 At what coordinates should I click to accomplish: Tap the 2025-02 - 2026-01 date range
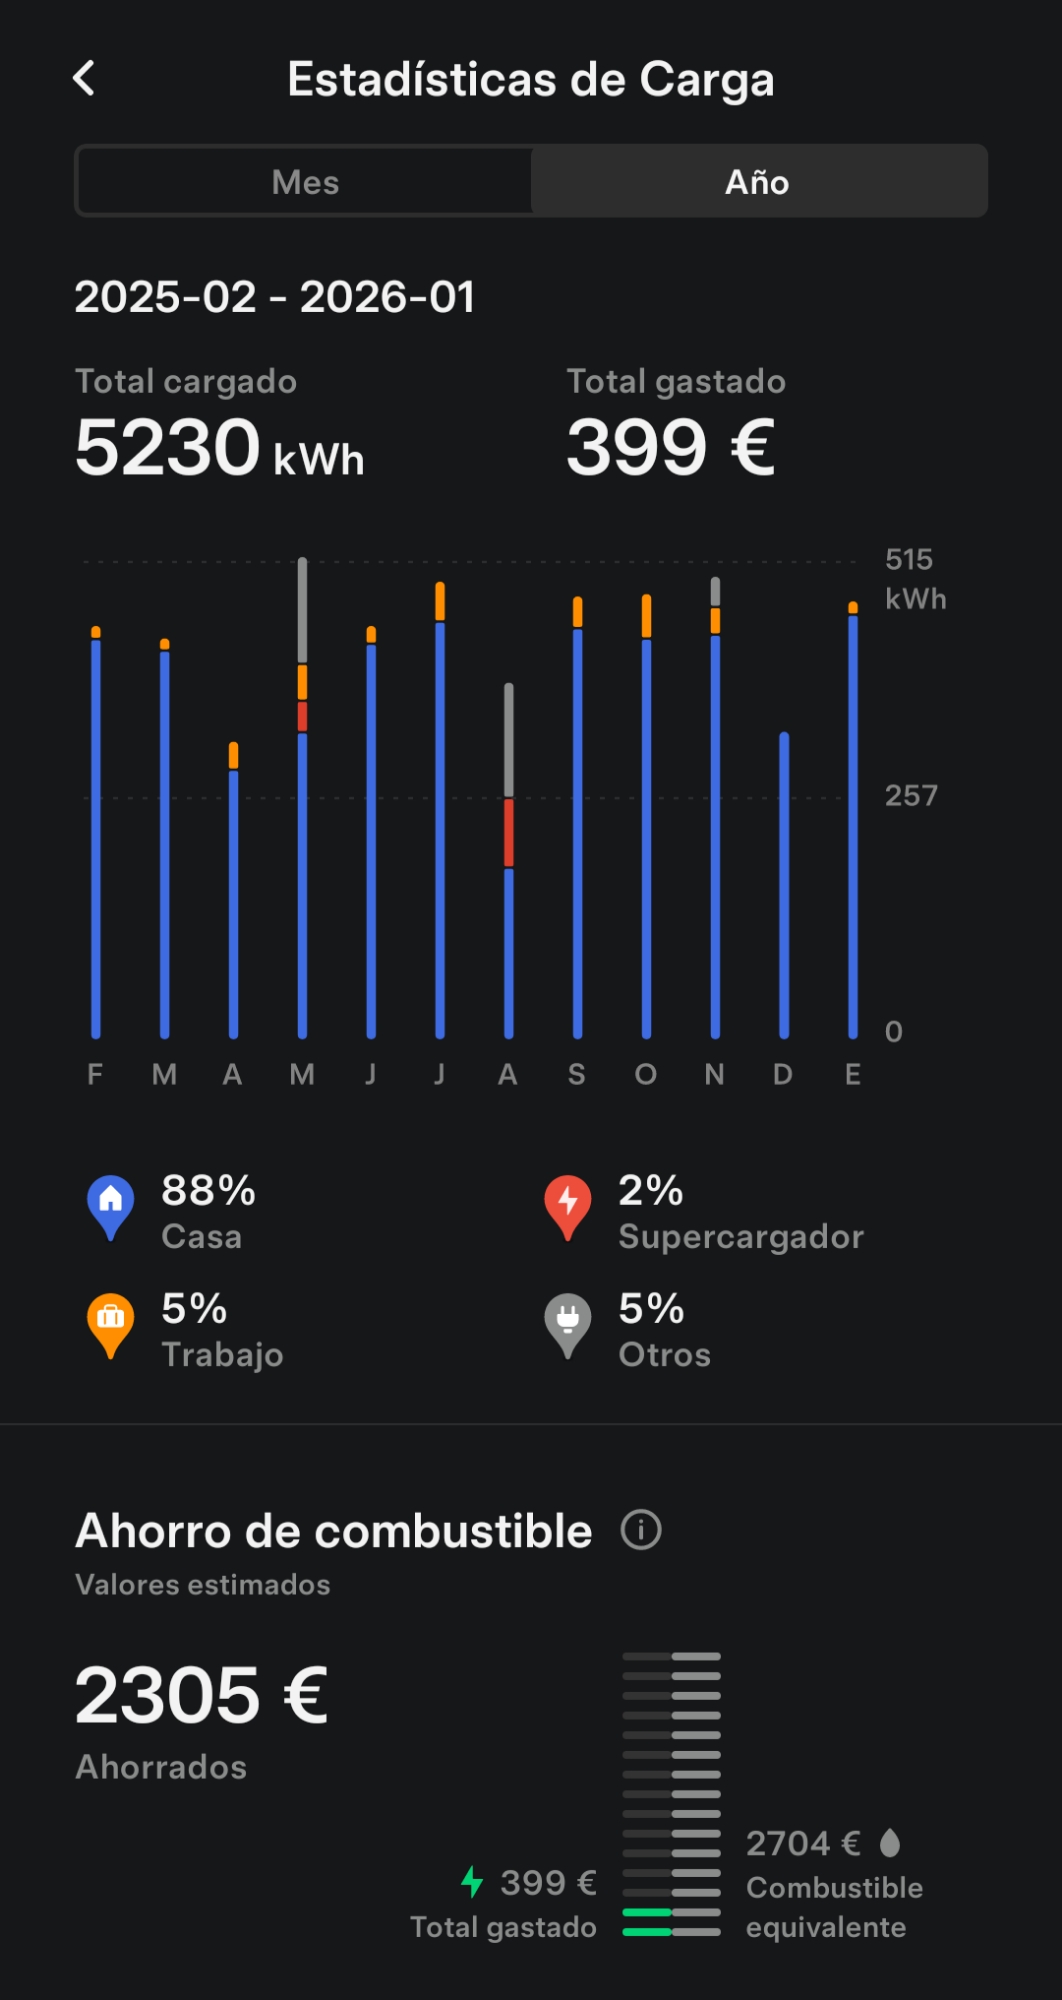pos(275,297)
